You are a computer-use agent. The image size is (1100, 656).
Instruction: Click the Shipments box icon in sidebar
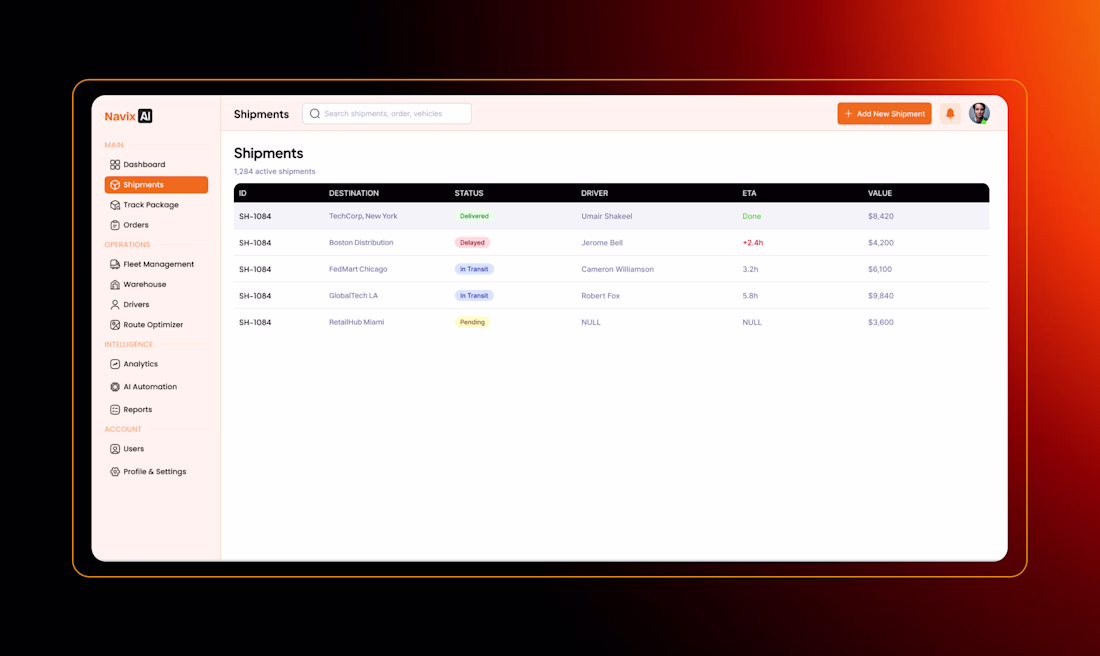(115, 185)
